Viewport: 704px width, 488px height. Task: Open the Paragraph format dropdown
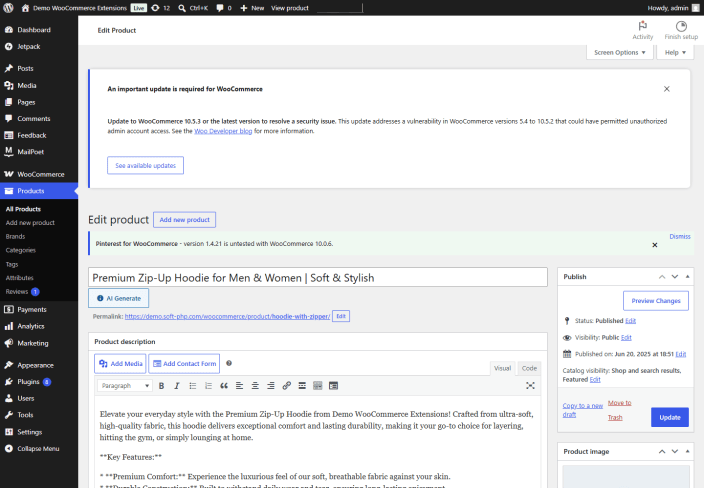tap(125, 386)
